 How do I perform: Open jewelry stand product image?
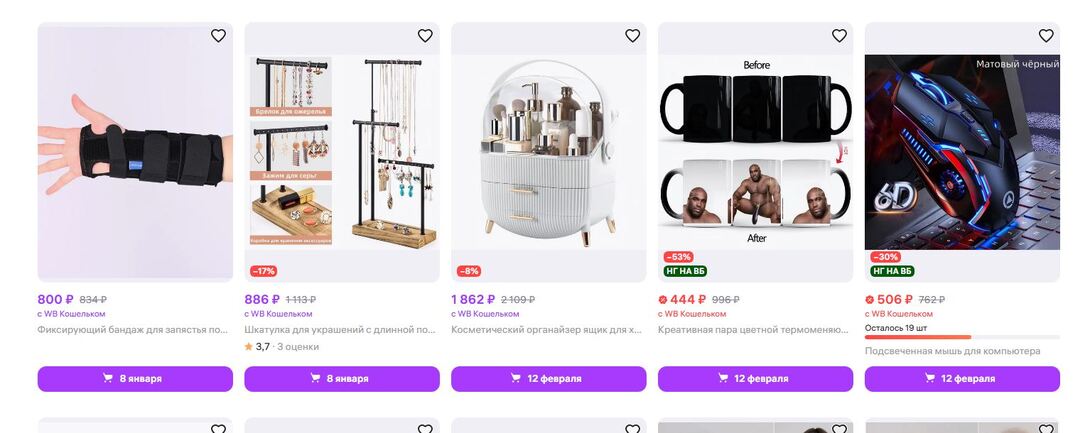click(342, 152)
